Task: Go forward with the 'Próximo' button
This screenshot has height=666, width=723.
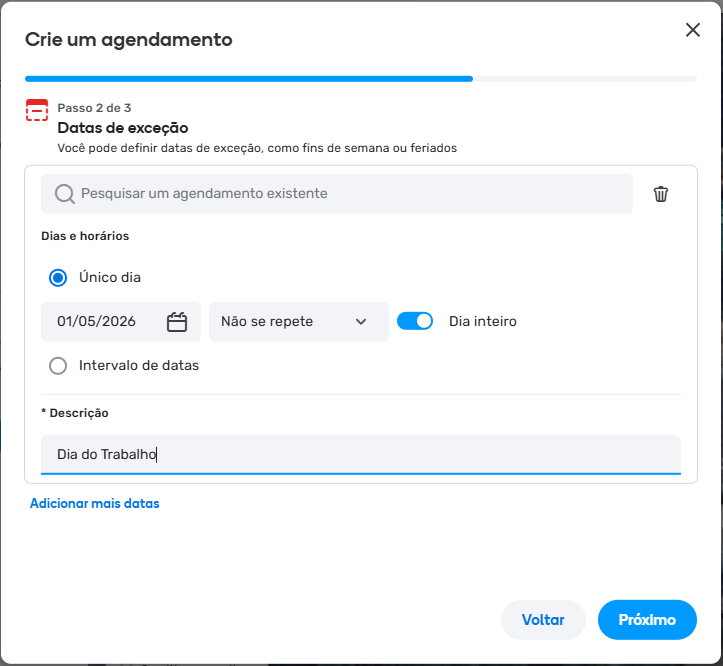Action: click(x=647, y=620)
